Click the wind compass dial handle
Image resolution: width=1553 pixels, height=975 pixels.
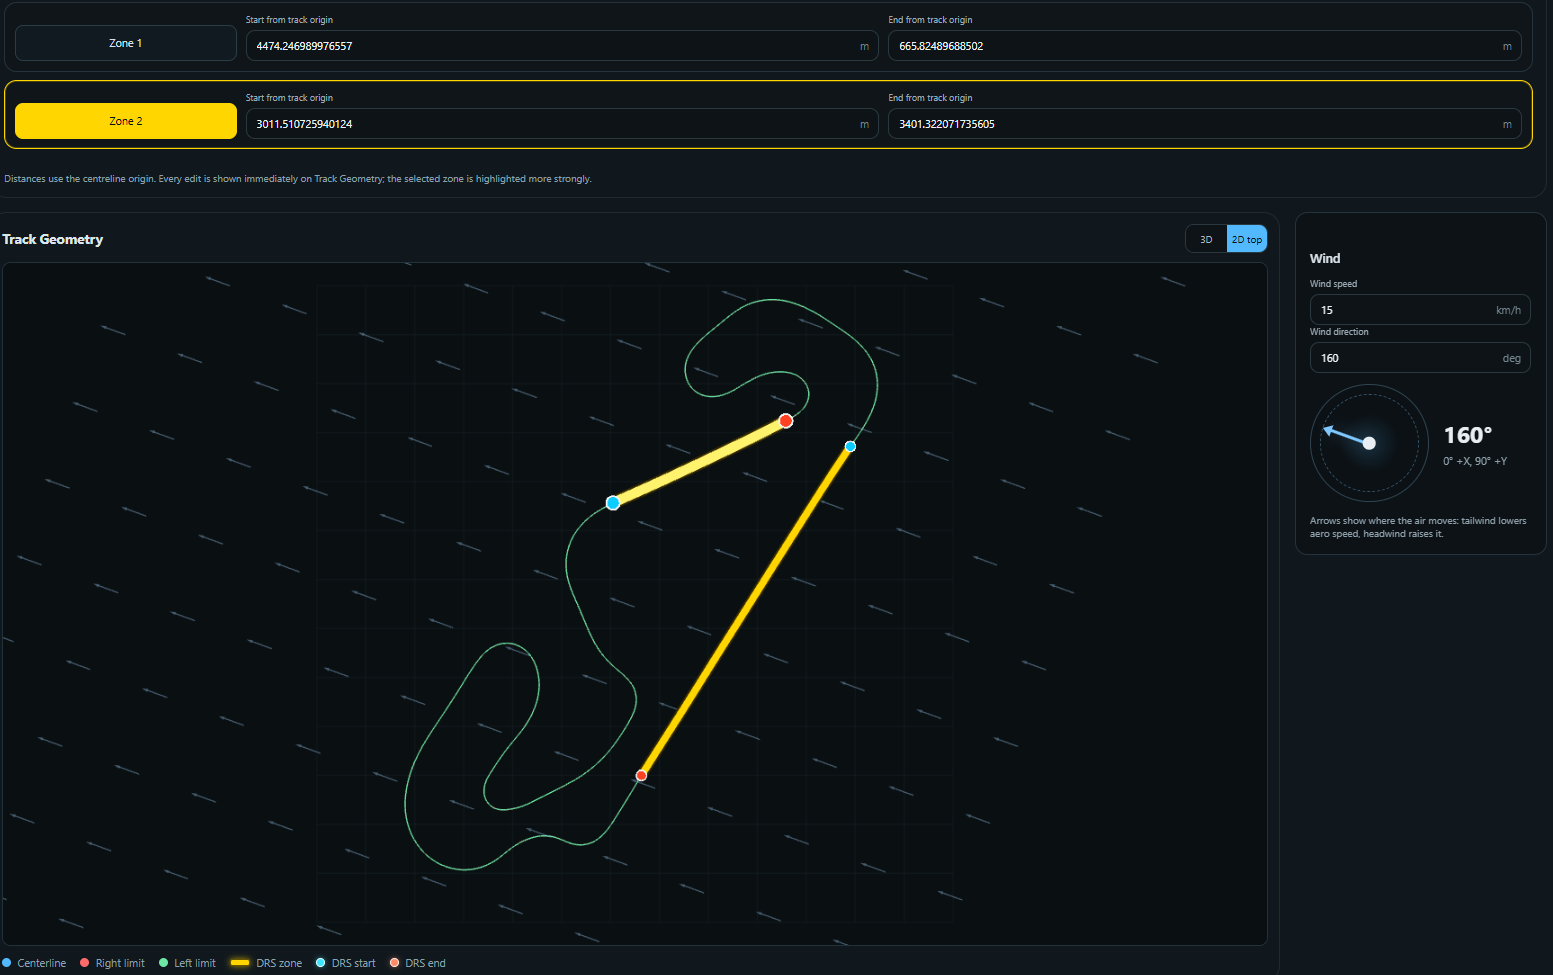pyautogui.click(x=1369, y=443)
